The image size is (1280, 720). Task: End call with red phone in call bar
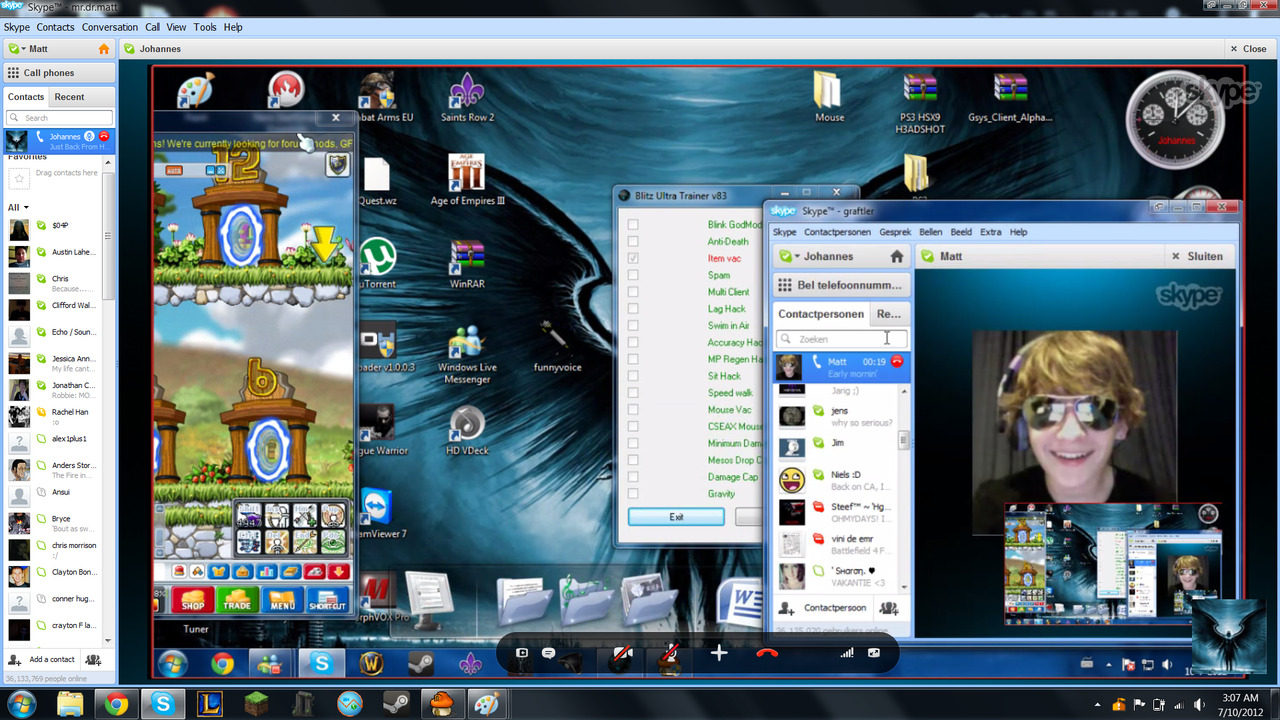tap(767, 653)
